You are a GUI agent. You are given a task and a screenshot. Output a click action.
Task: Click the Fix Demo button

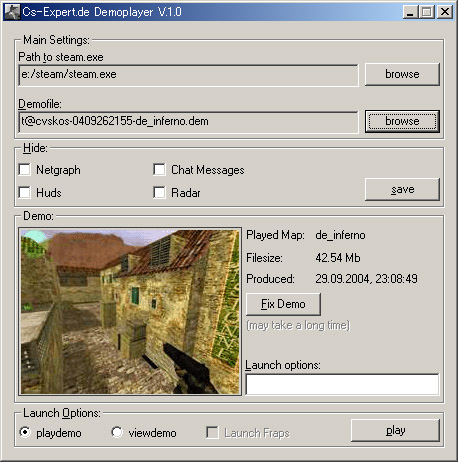click(283, 304)
